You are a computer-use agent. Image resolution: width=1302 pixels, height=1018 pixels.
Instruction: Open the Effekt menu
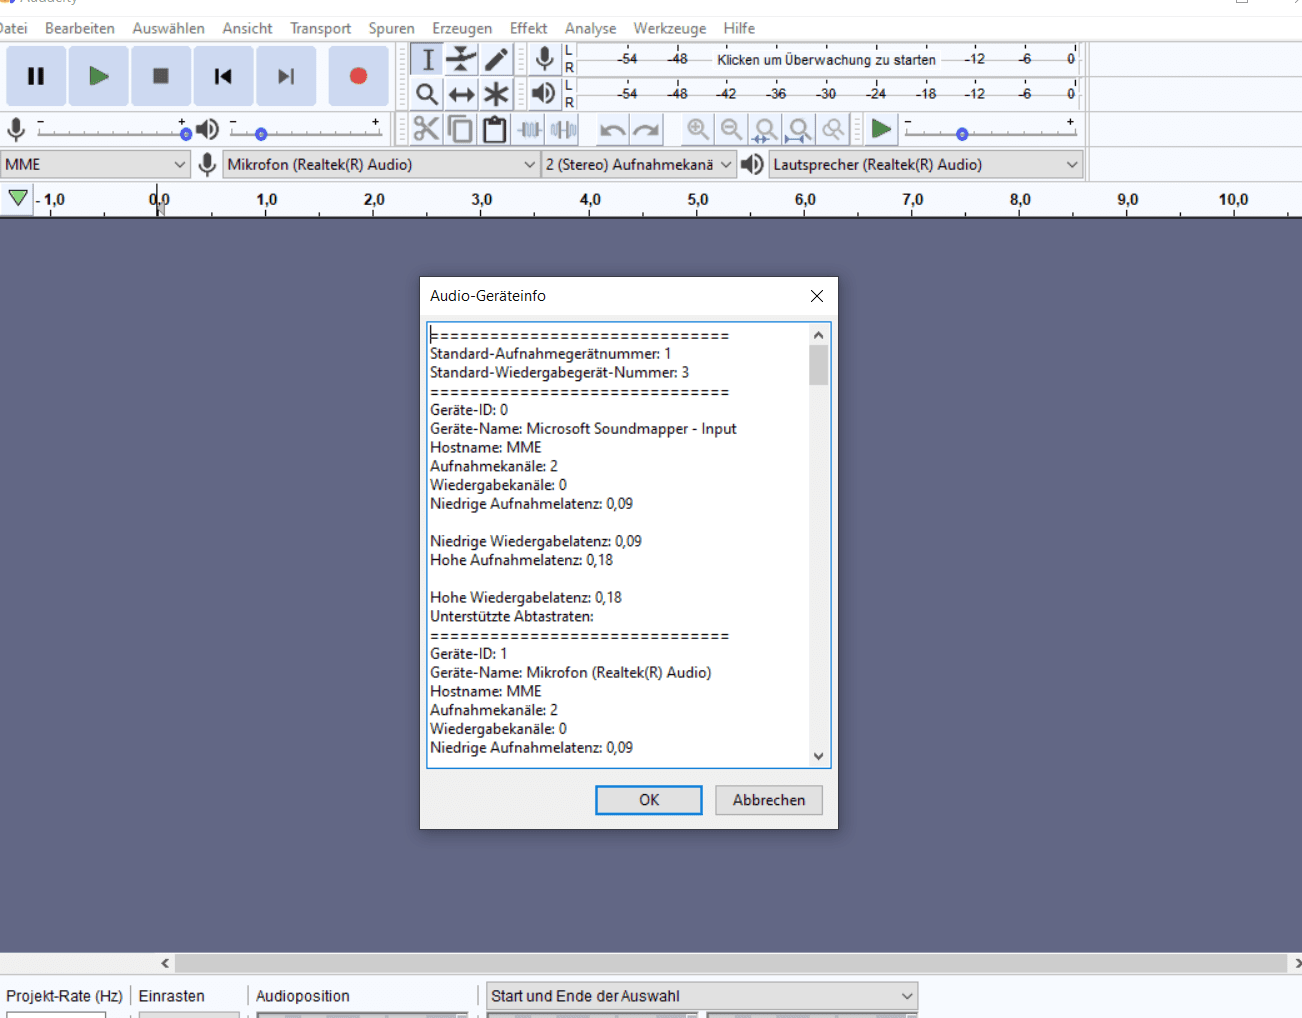pos(529,28)
